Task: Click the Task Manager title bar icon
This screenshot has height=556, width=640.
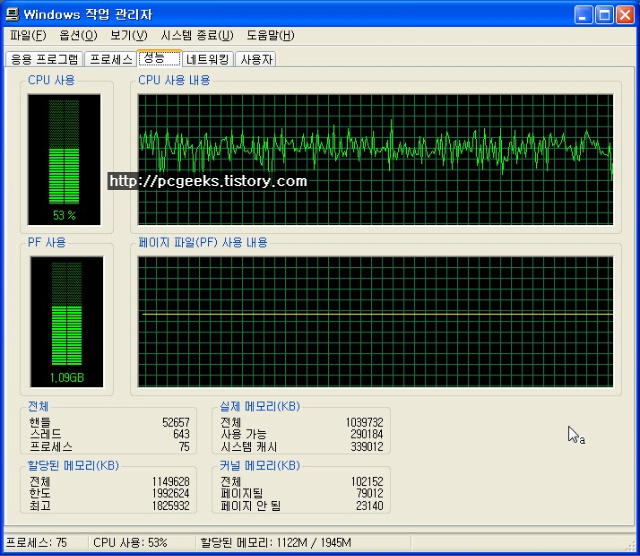Action: coord(12,14)
